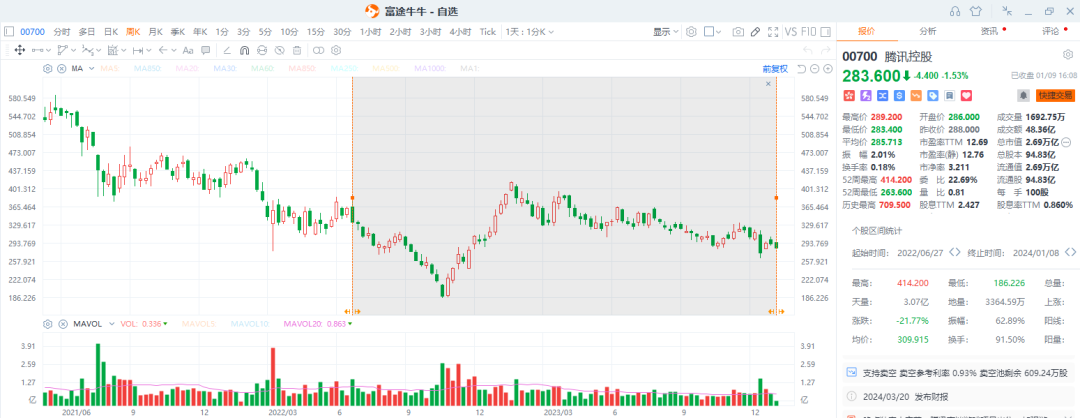
Task: Step the 终止时间 end date arrows
Action: click(x=1072, y=252)
